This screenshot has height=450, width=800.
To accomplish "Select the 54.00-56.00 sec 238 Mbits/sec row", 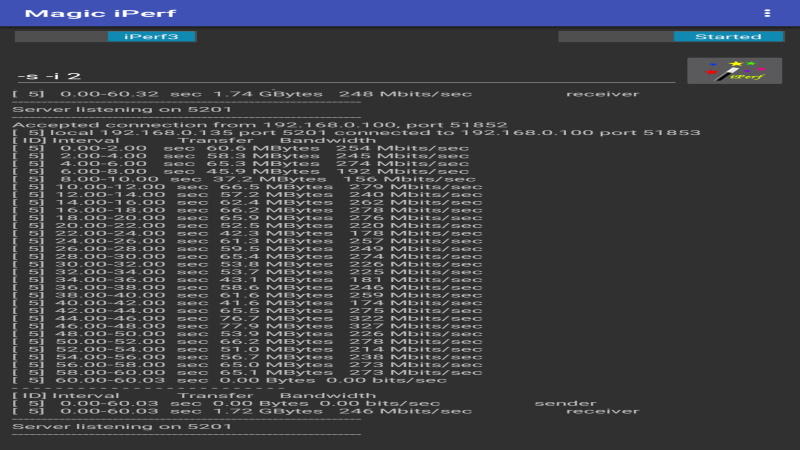I will pyautogui.click(x=247, y=357).
